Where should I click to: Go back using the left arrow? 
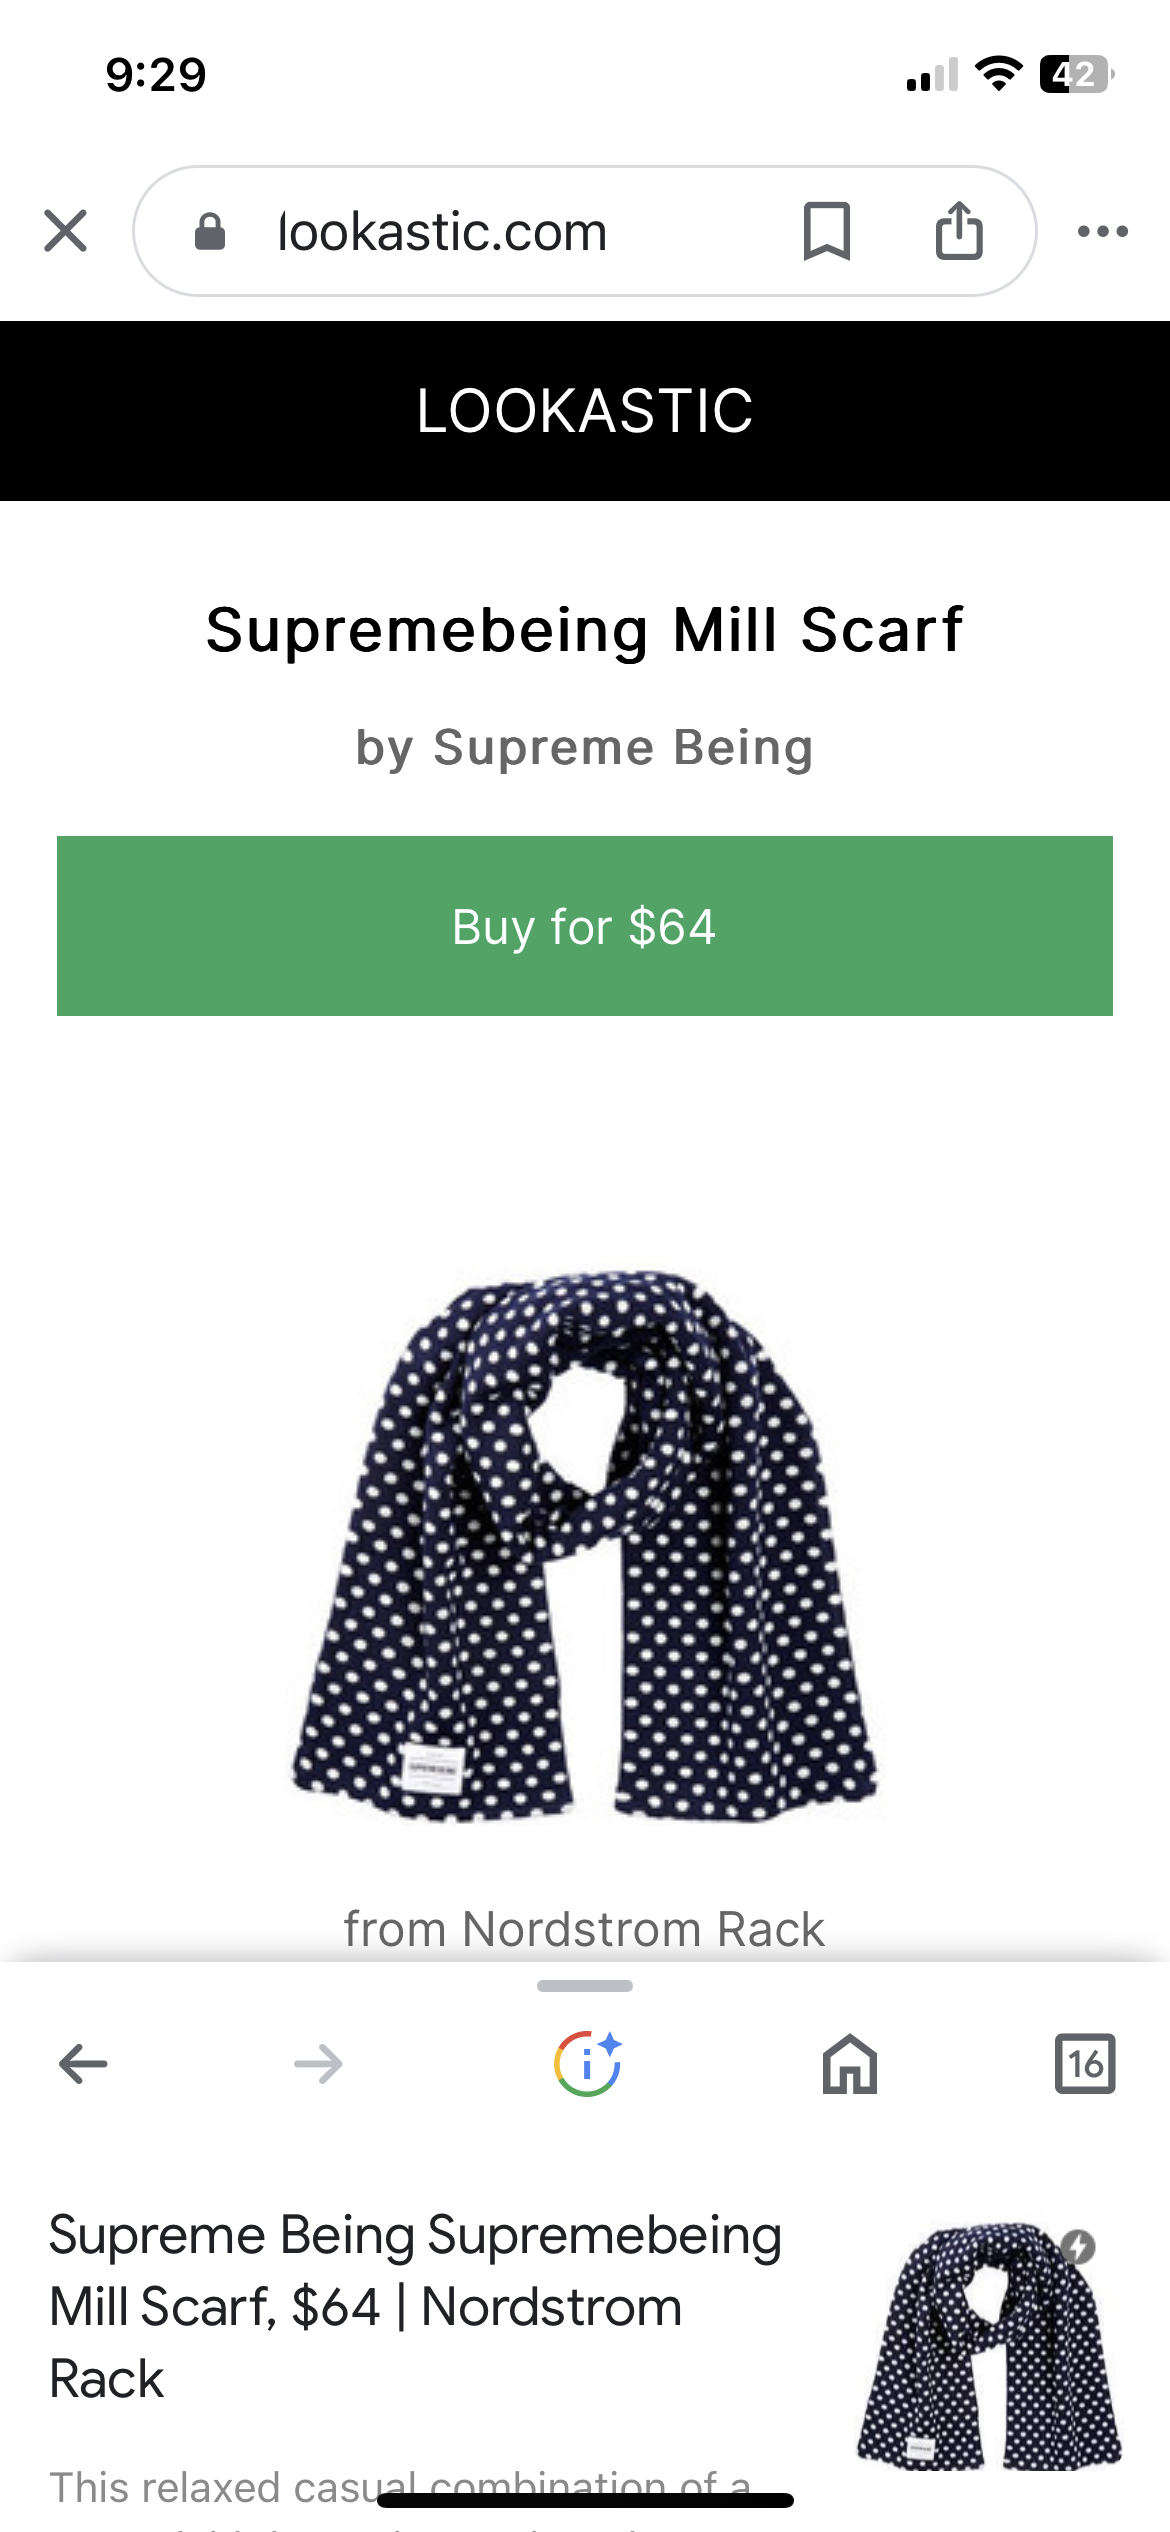83,2064
